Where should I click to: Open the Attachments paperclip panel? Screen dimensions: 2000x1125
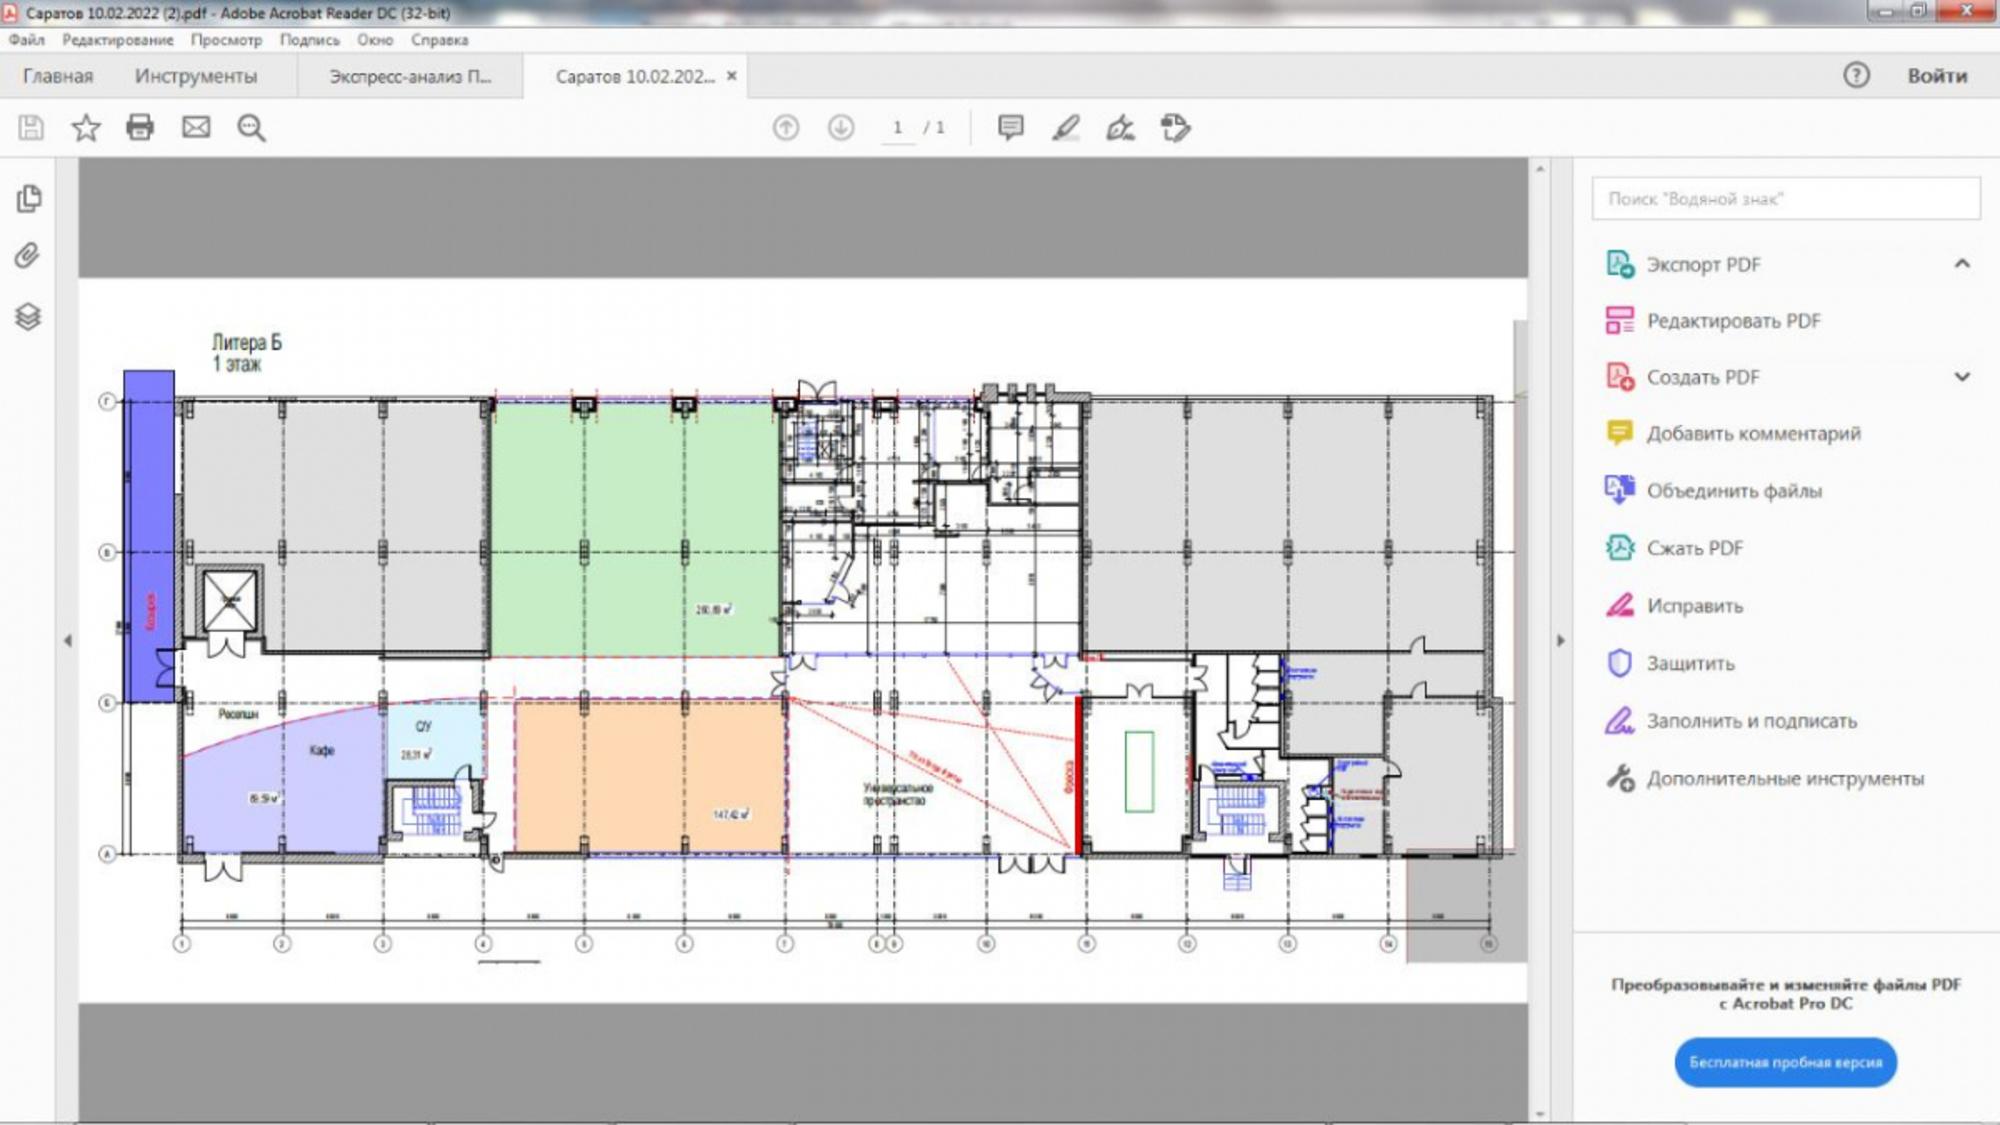click(27, 256)
